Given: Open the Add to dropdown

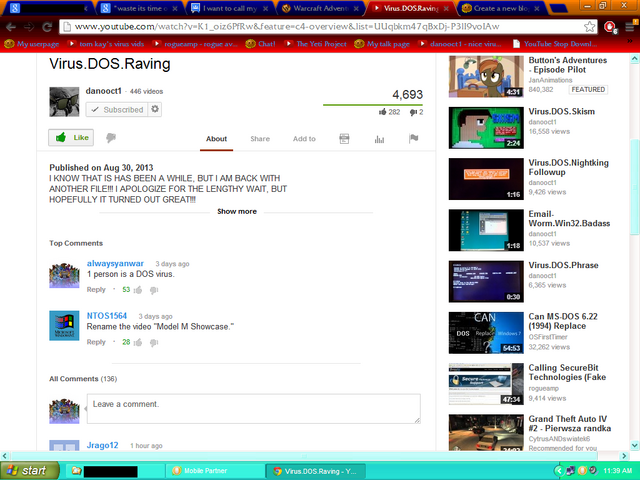Looking at the screenshot, I should [x=304, y=139].
